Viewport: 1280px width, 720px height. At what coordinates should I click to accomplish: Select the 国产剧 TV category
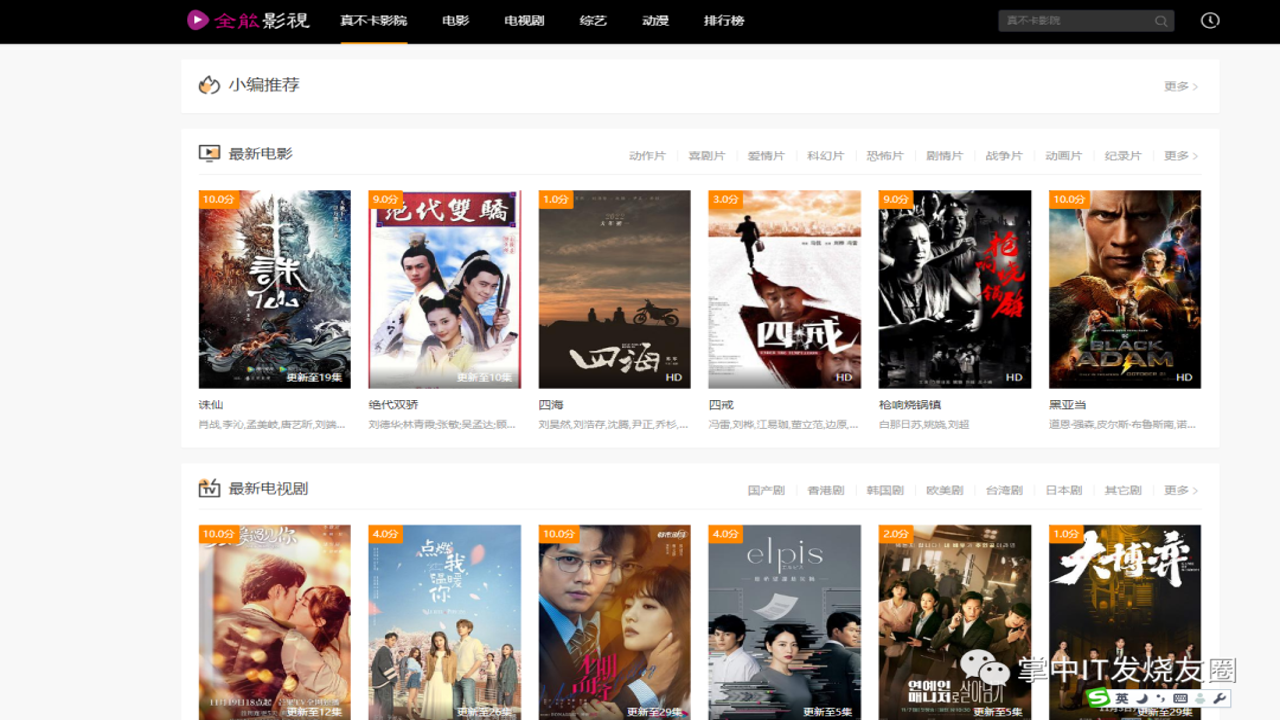coord(766,491)
